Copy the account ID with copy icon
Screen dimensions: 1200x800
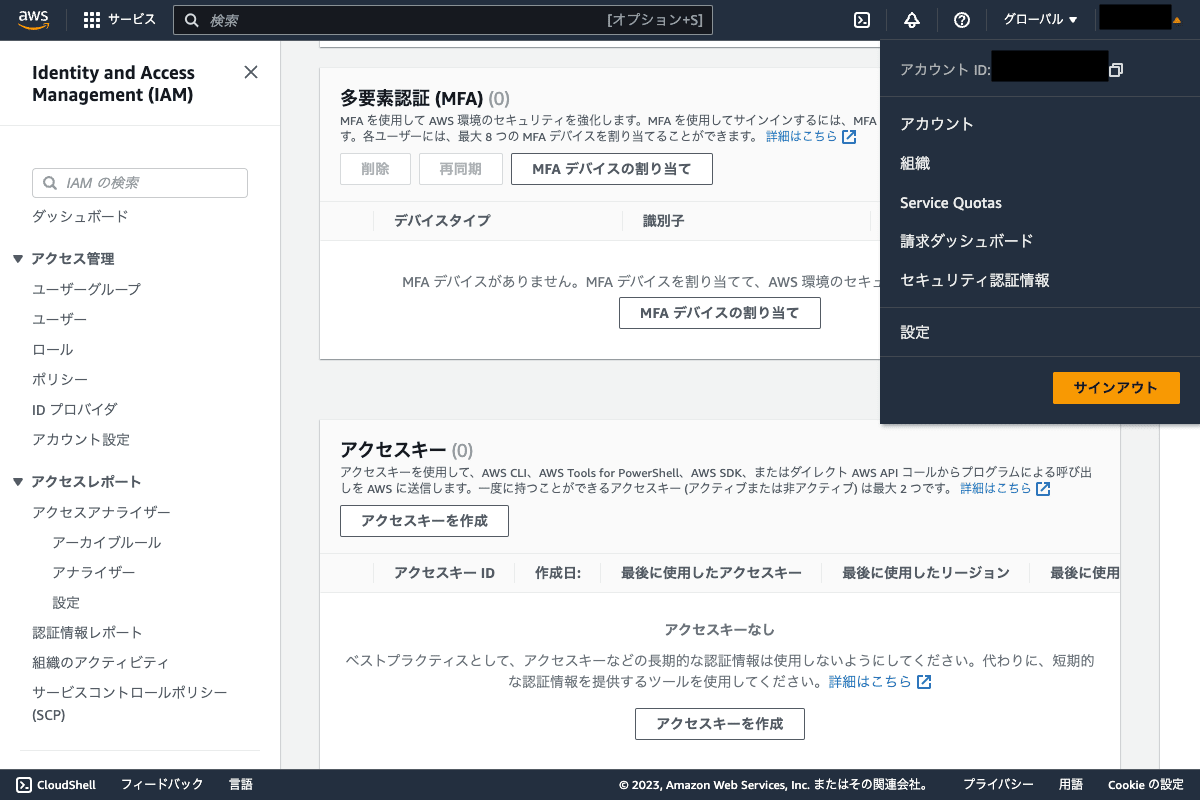(x=1116, y=70)
